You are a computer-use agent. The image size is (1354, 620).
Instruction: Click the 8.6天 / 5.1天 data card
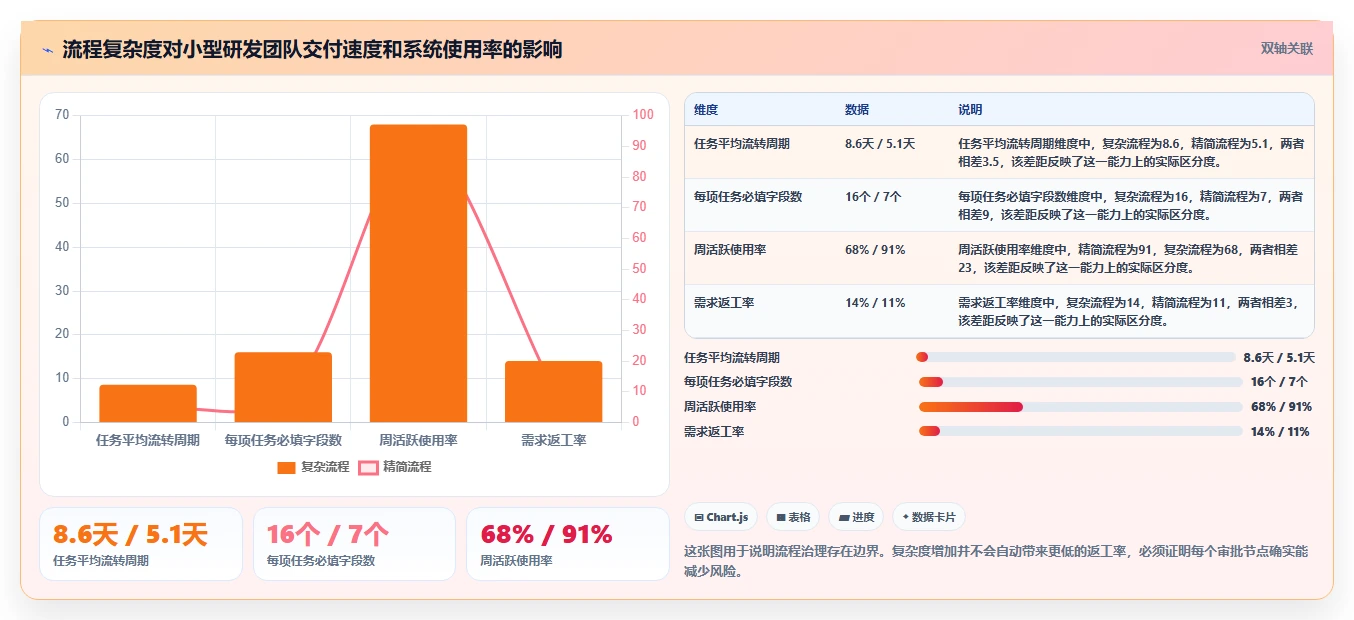pyautogui.click(x=141, y=544)
